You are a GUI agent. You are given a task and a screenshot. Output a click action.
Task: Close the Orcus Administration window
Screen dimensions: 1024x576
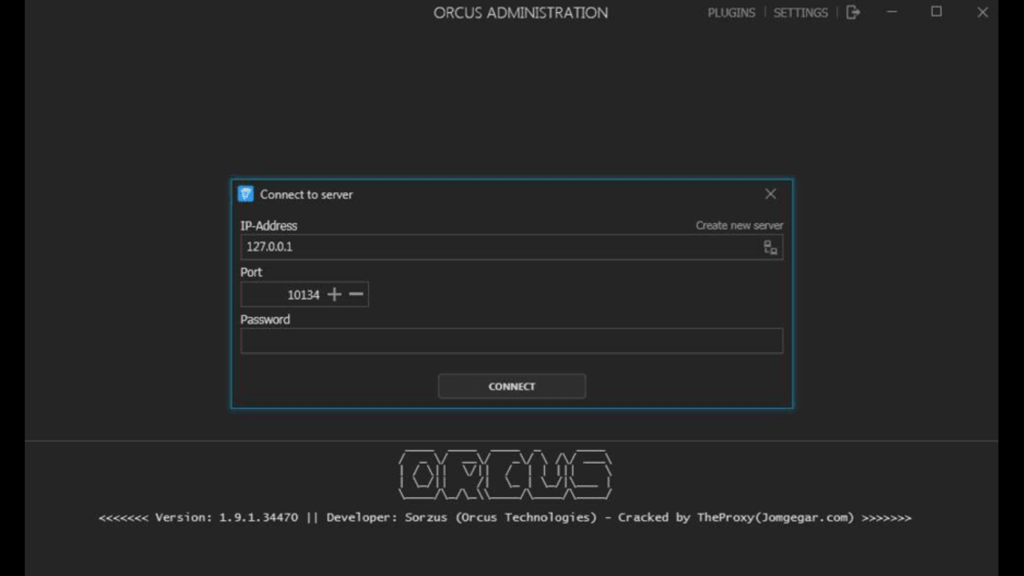pos(982,12)
